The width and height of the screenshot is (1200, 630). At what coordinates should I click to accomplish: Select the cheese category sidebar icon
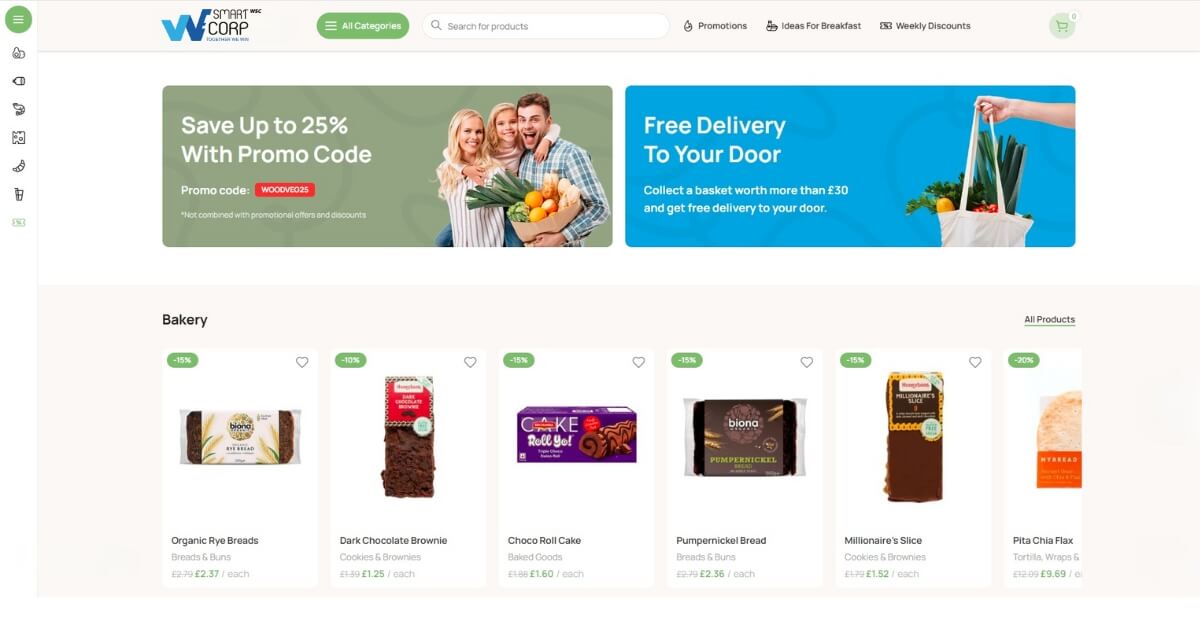coord(18,137)
